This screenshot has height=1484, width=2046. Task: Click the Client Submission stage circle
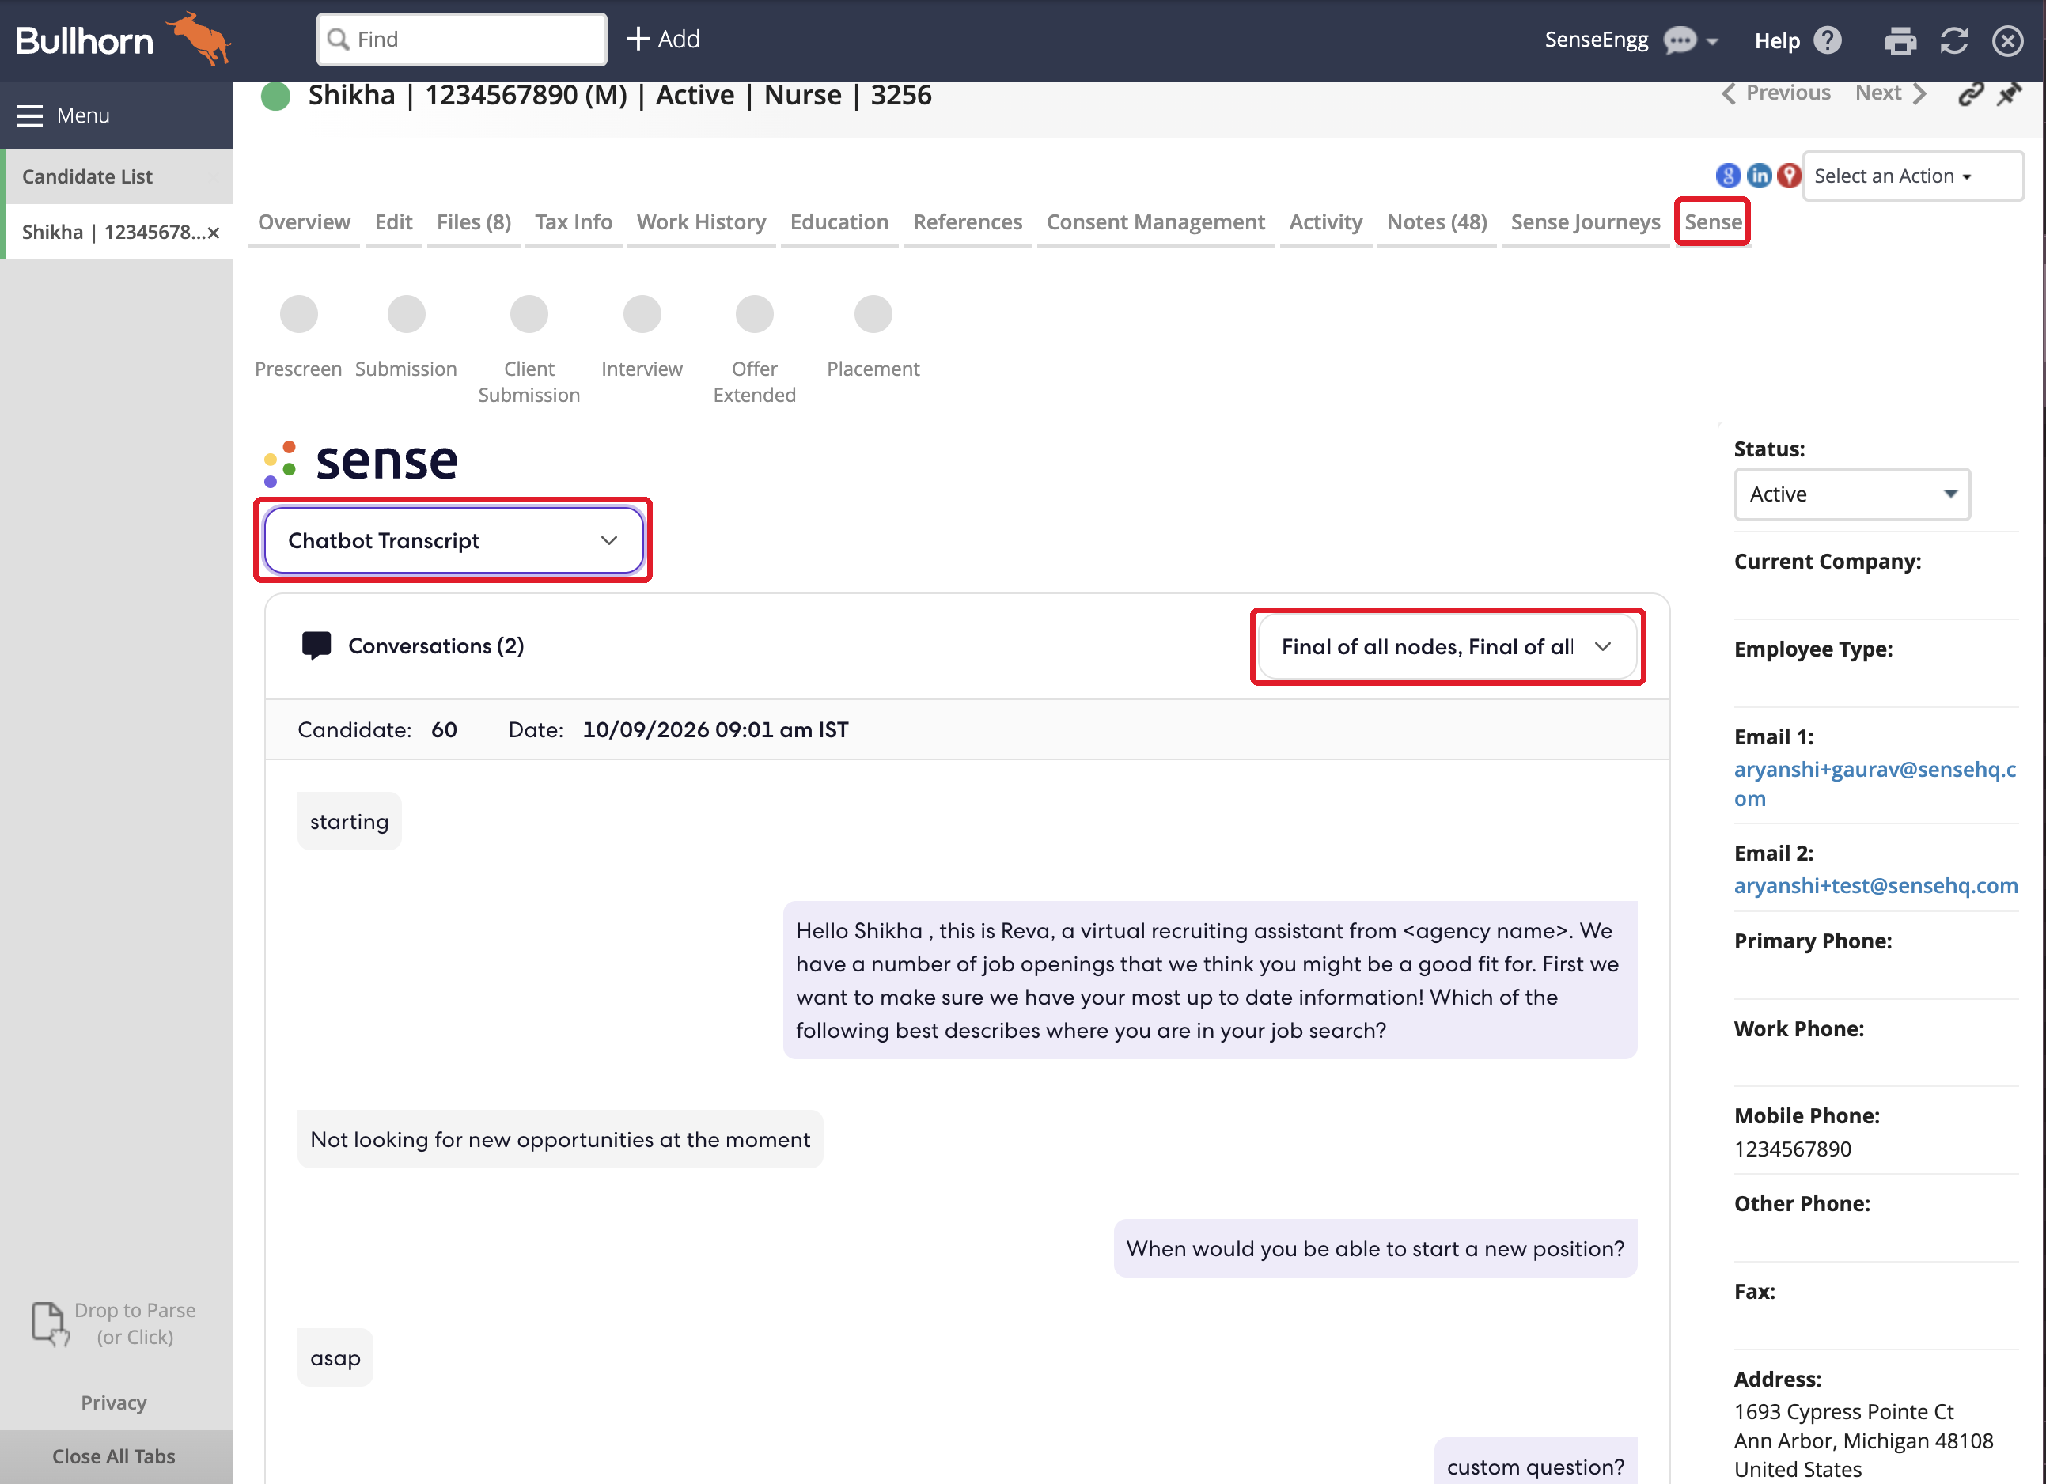(529, 314)
